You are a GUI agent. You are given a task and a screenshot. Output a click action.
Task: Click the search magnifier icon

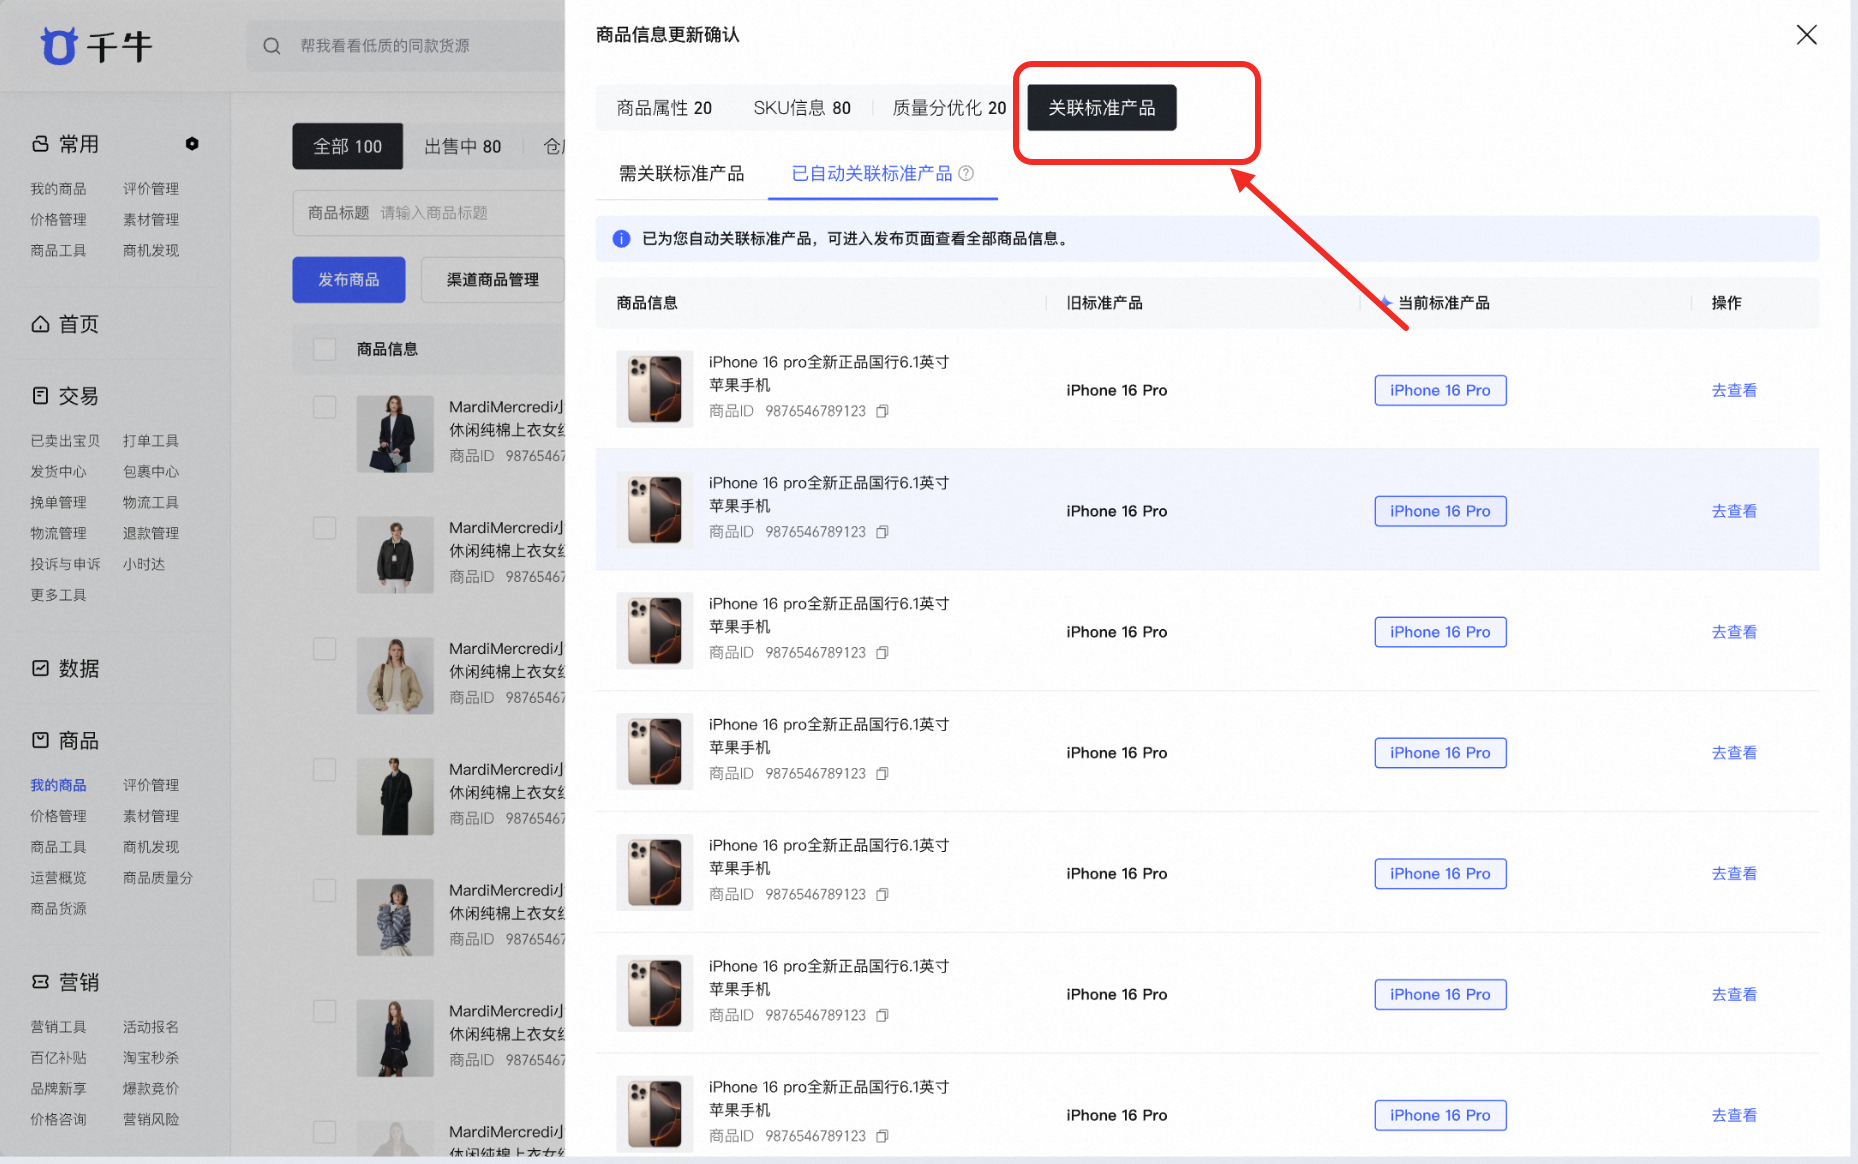tap(272, 46)
